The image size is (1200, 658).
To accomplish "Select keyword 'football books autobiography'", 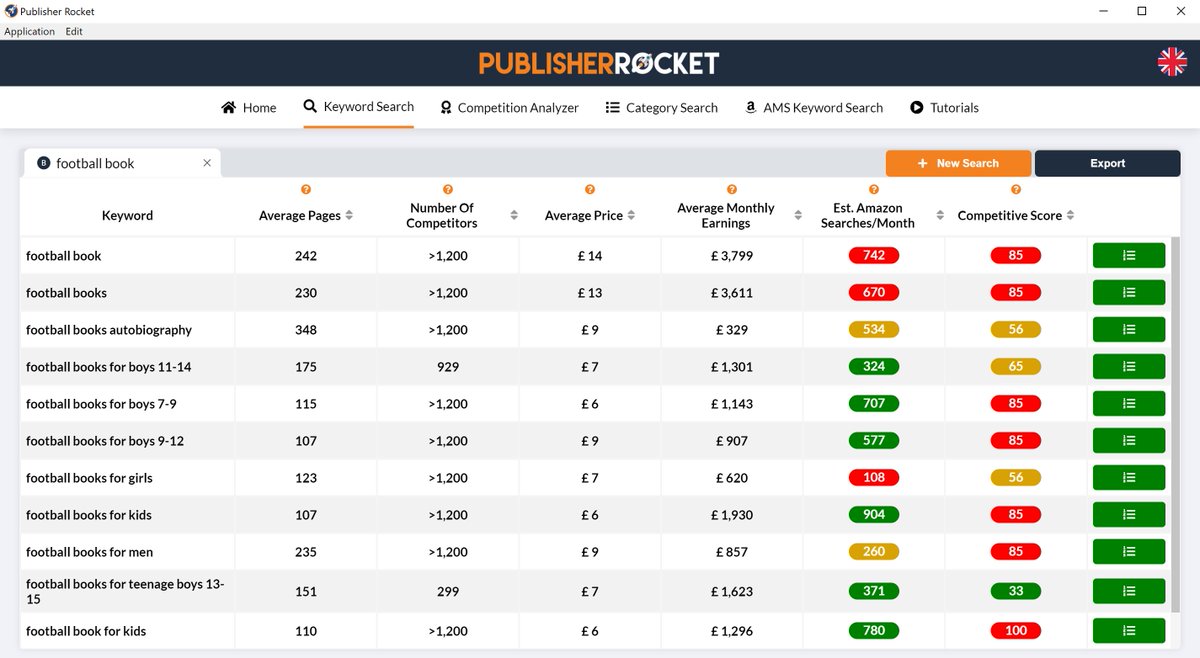I will pyautogui.click(x=109, y=330).
